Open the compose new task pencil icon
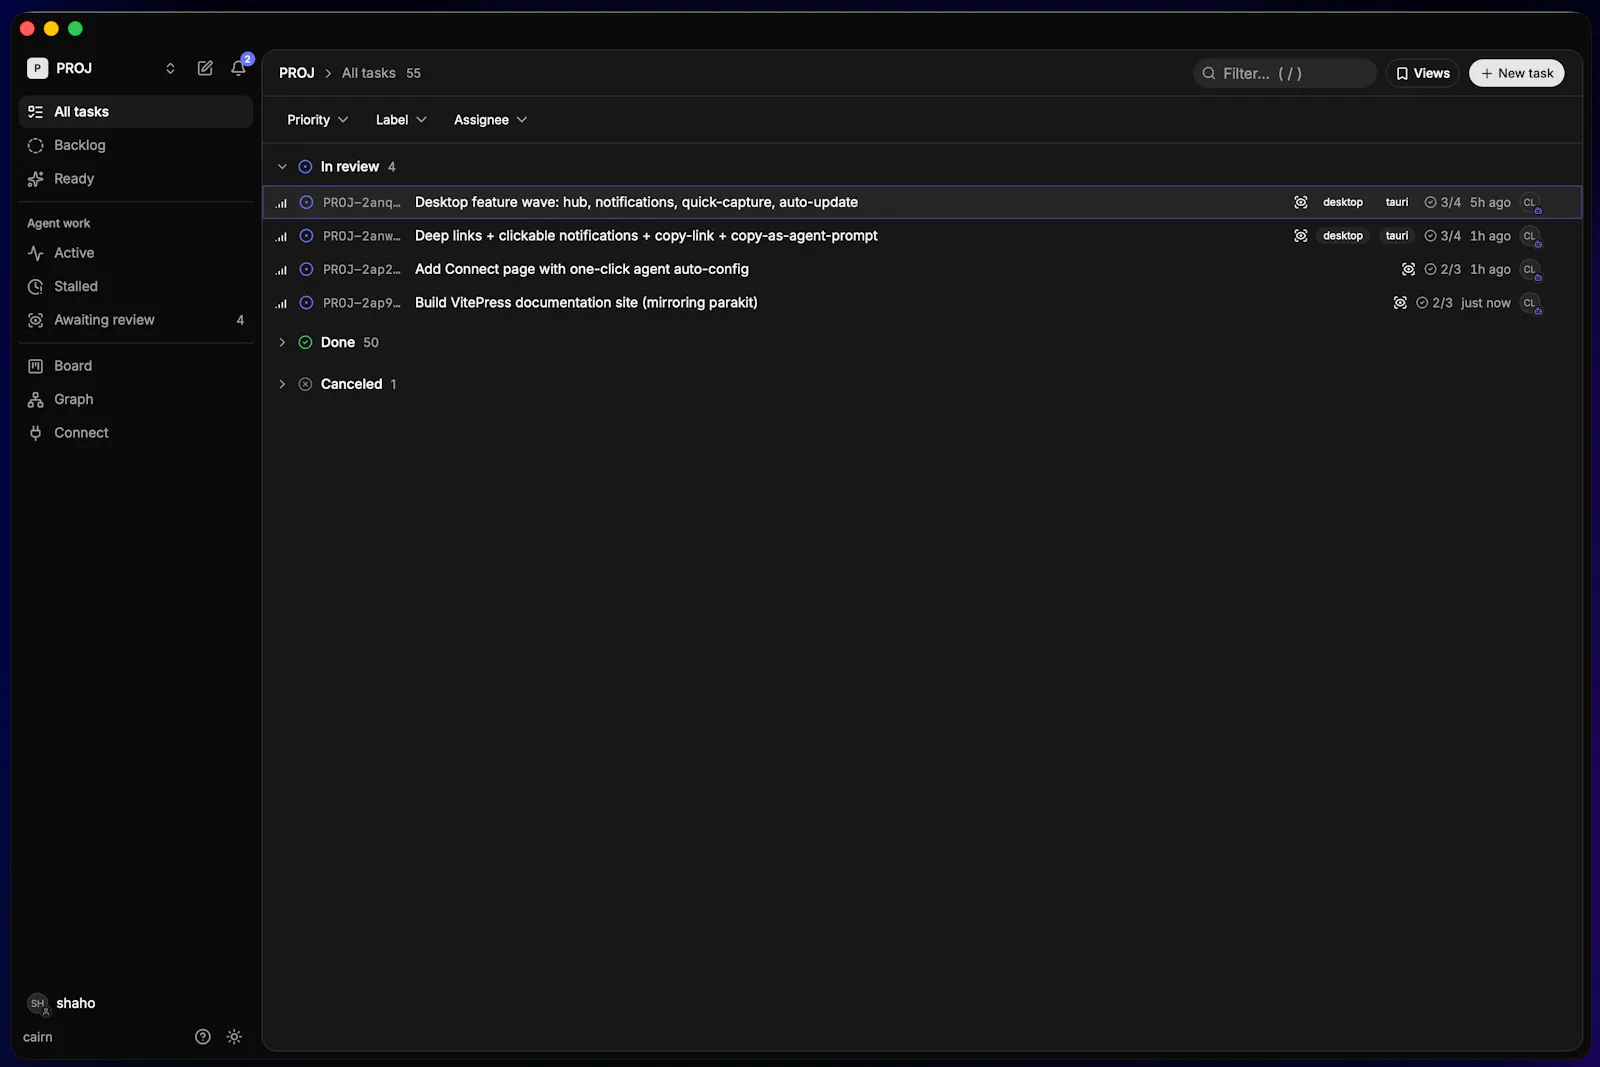1600x1067 pixels. click(x=205, y=68)
